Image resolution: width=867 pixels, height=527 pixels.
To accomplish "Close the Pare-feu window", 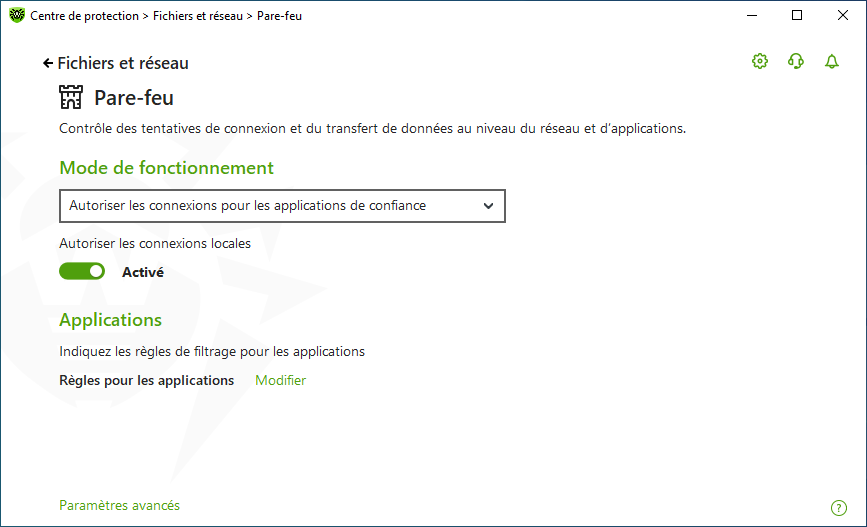I will tap(843, 15).
